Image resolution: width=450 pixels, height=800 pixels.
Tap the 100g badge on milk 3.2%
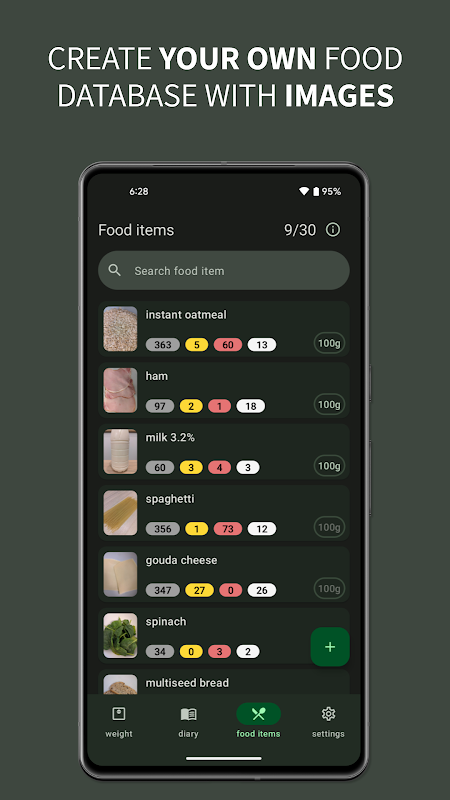tap(329, 466)
